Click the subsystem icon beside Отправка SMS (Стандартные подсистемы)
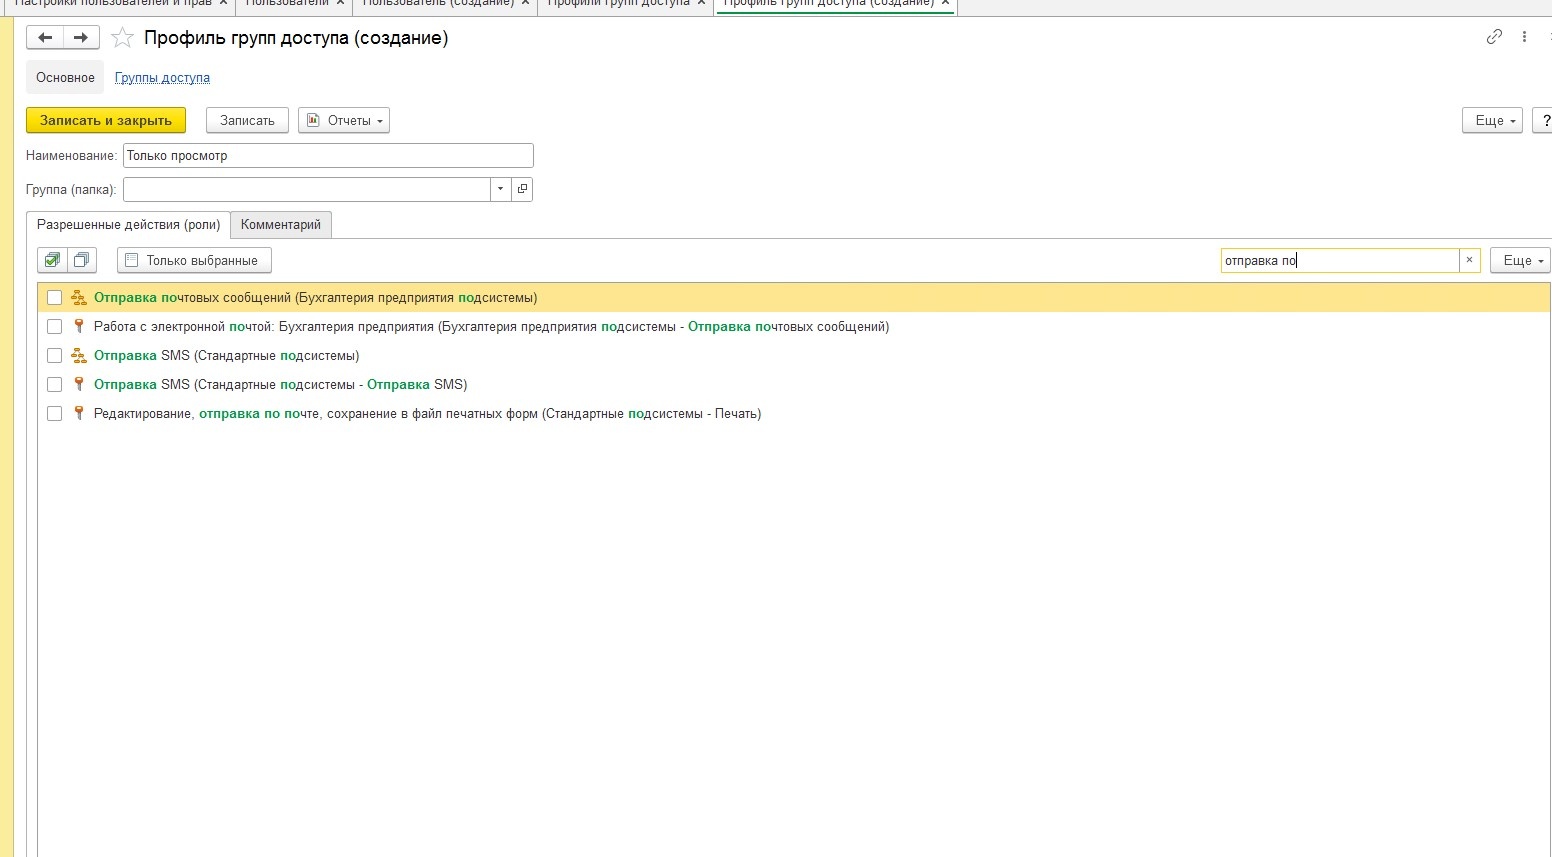The width and height of the screenshot is (1552, 857). (x=78, y=355)
